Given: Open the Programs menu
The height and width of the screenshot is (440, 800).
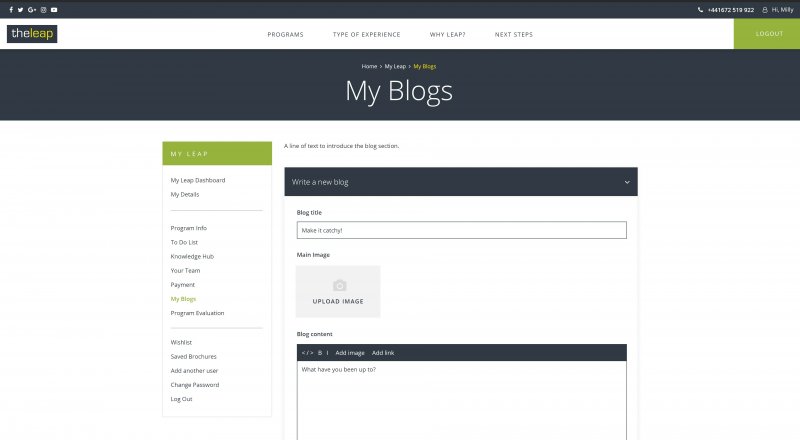Looking at the screenshot, I should click(285, 34).
